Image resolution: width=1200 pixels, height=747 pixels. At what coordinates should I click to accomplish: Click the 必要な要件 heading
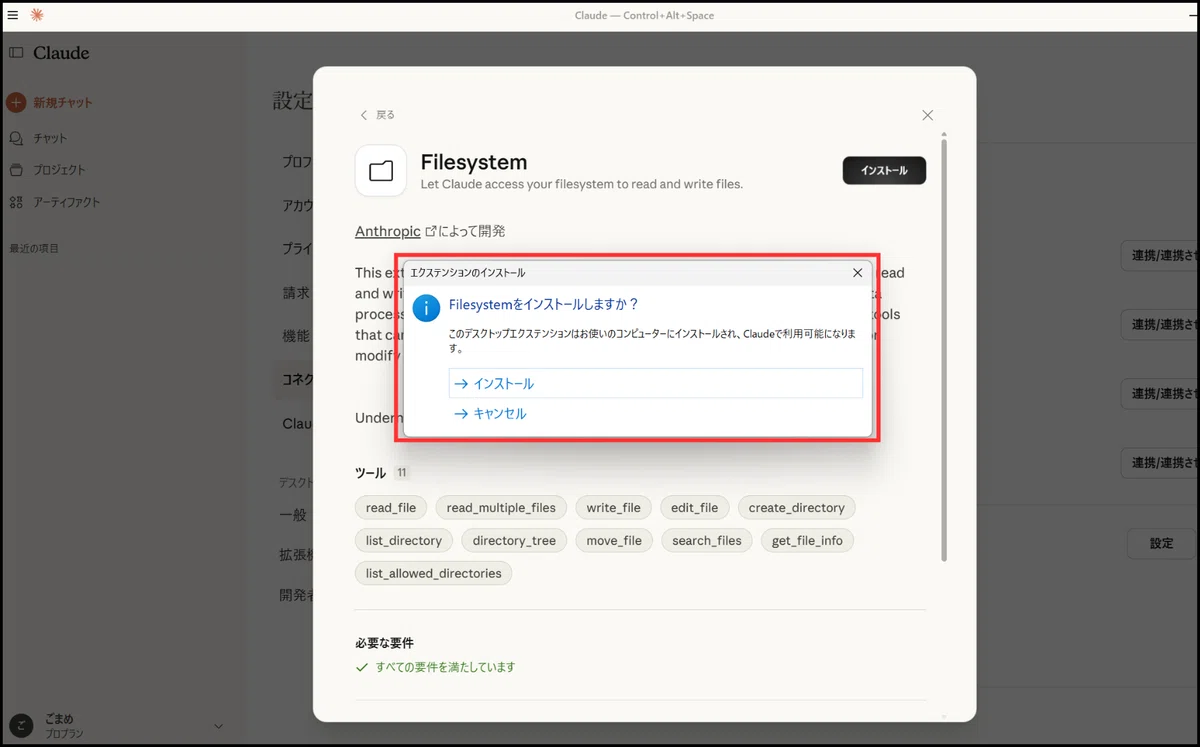pyautogui.click(x=384, y=643)
